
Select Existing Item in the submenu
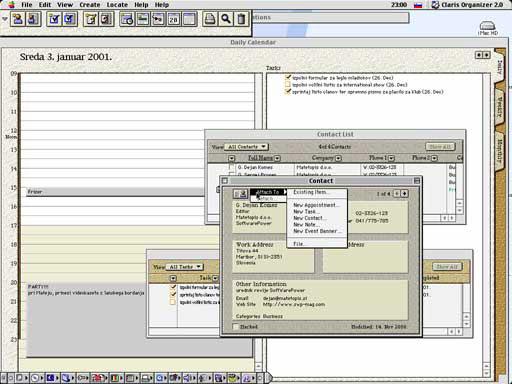pos(311,192)
